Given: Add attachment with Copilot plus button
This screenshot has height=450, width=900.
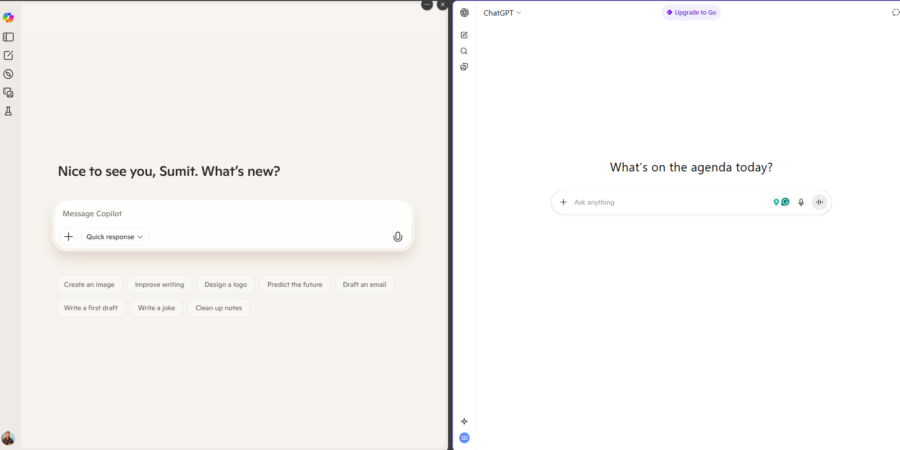Looking at the screenshot, I should click(x=68, y=236).
